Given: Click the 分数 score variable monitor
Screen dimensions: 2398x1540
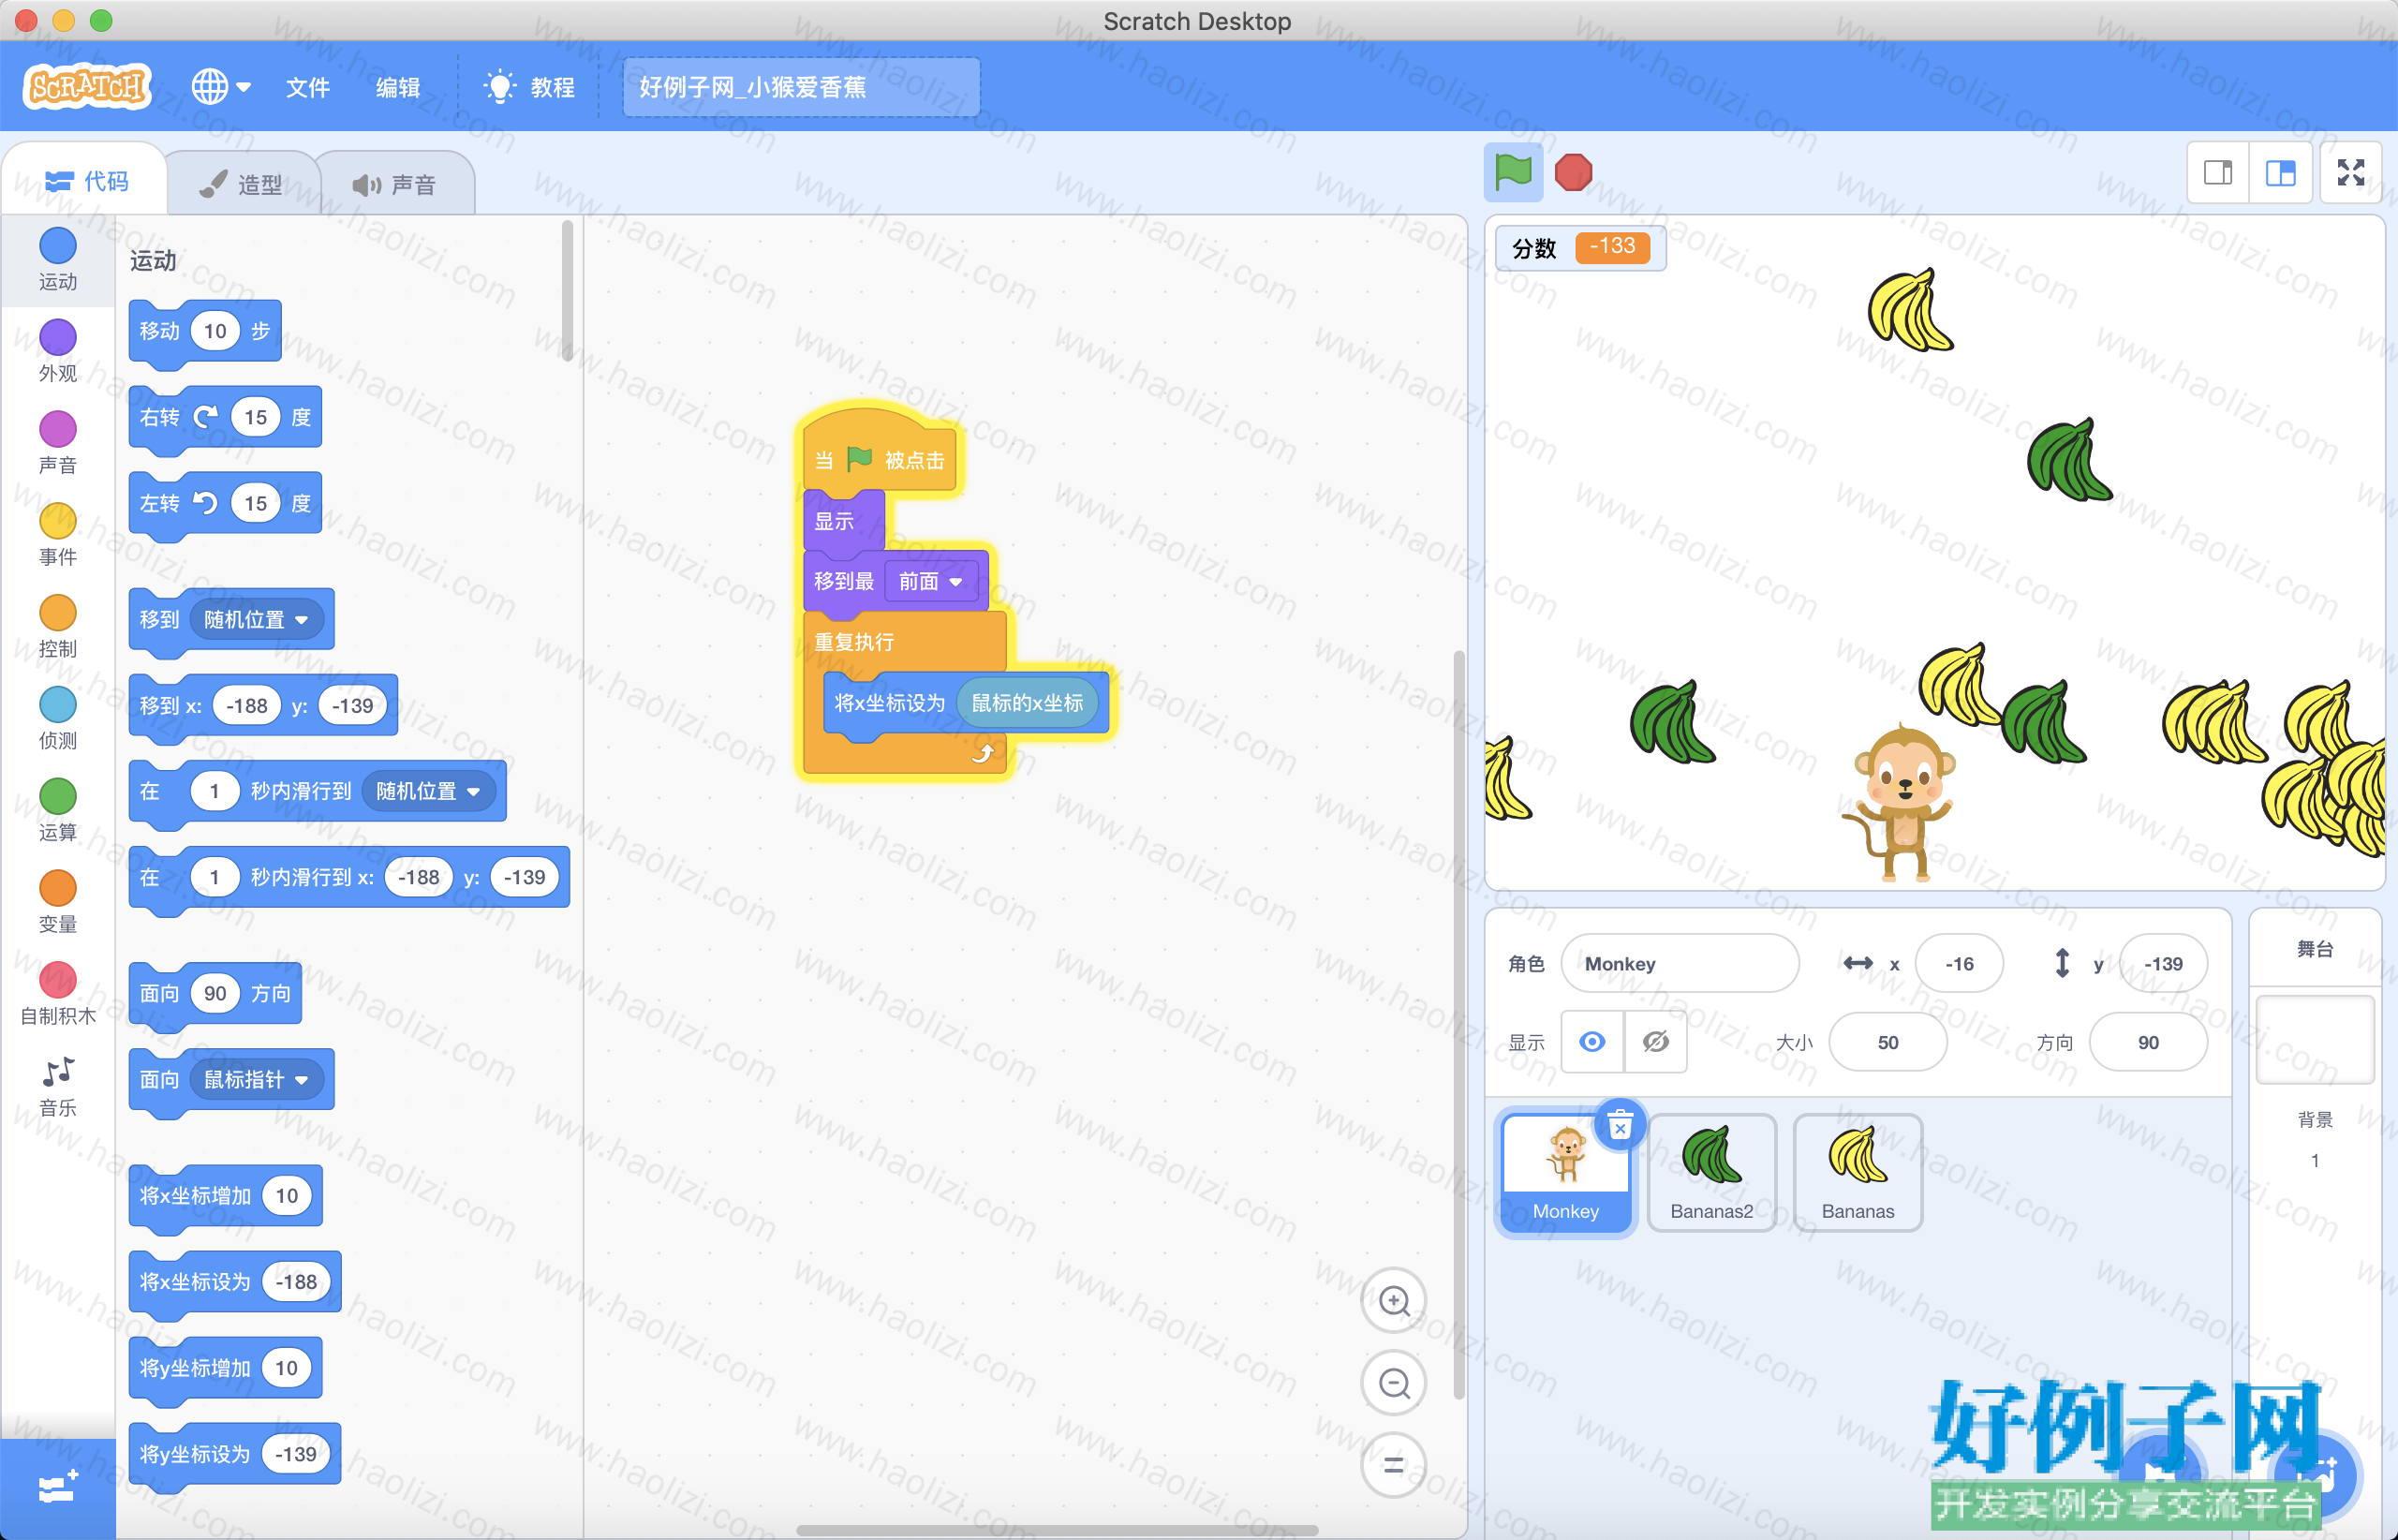Looking at the screenshot, I should [x=1580, y=247].
